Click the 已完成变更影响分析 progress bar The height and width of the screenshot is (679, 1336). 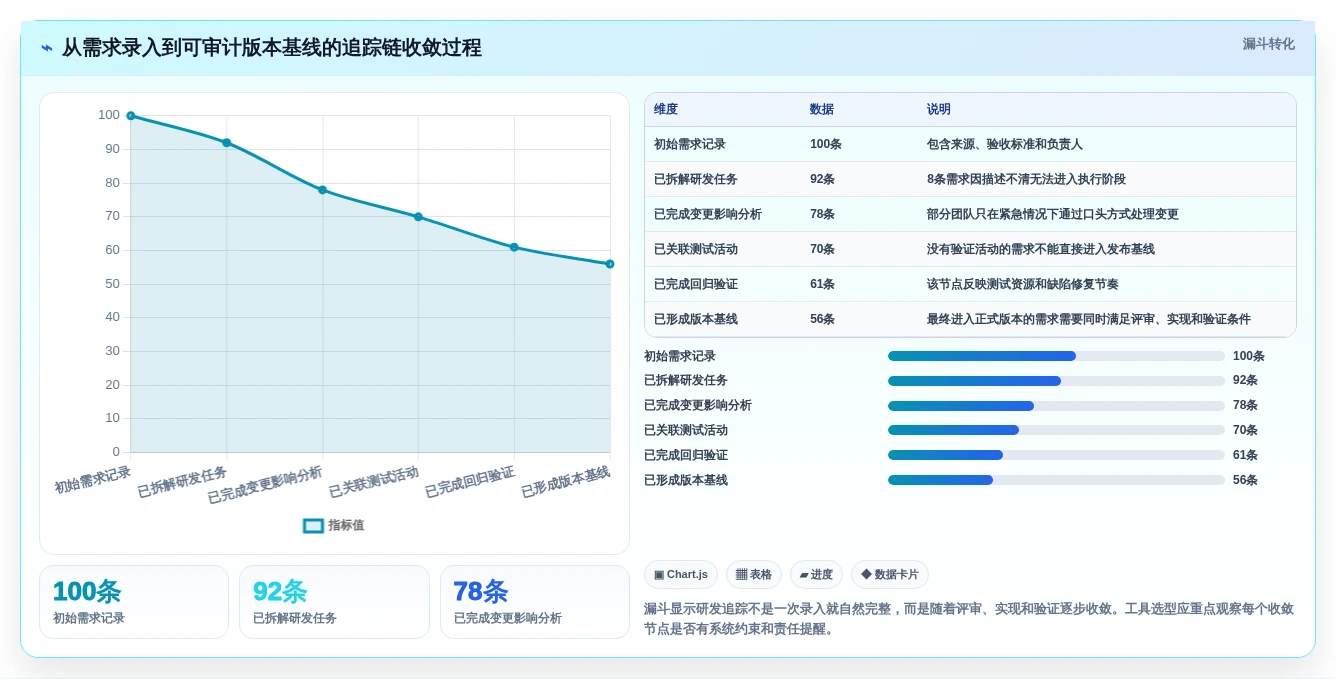click(1056, 405)
